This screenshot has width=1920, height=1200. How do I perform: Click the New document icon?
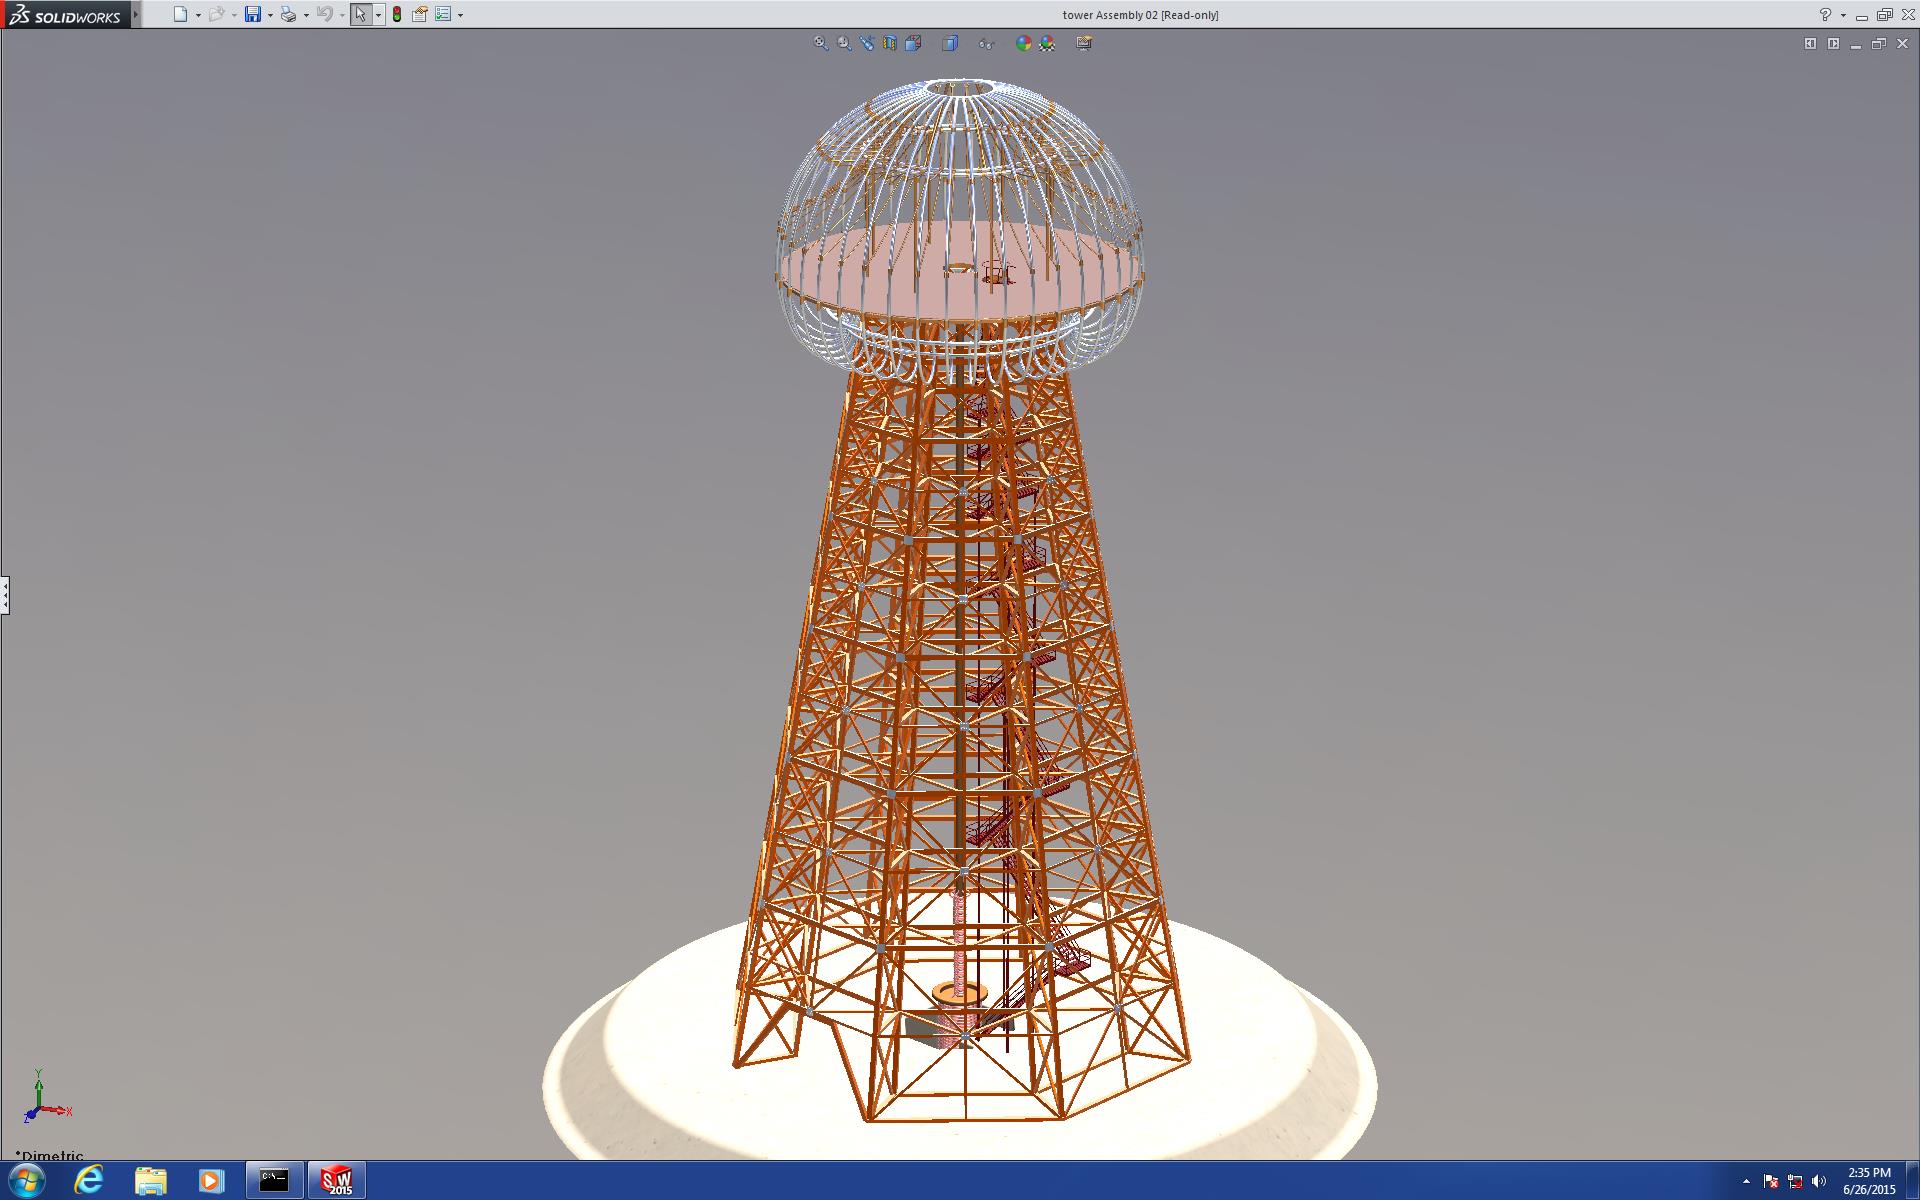pyautogui.click(x=180, y=15)
